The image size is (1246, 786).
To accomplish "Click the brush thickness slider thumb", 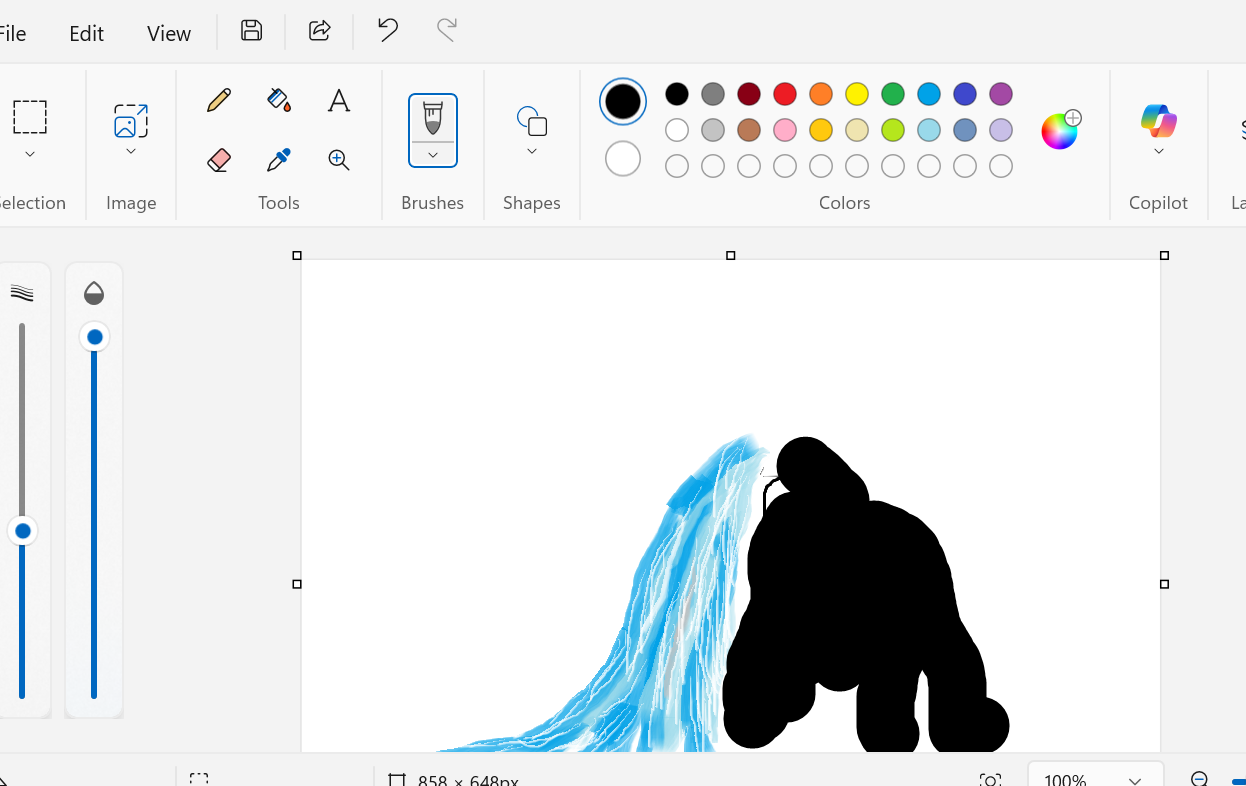I will 22,531.
